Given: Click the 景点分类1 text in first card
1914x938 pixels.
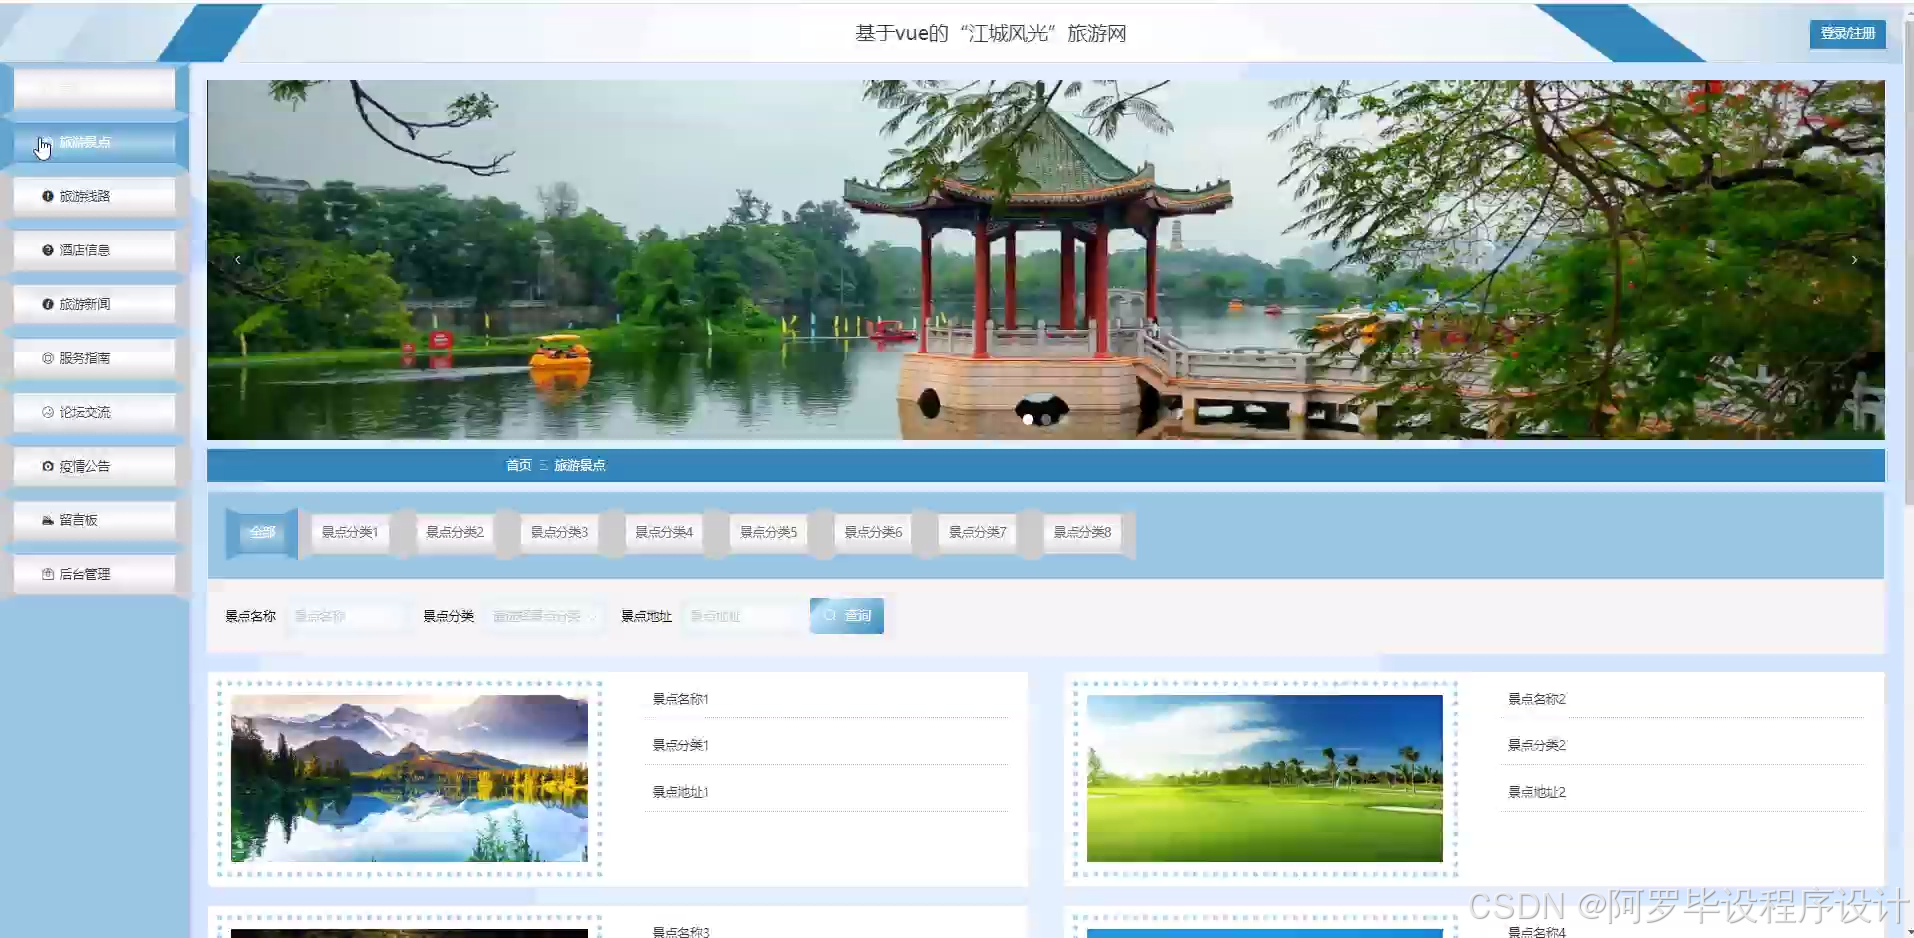Looking at the screenshot, I should [680, 745].
